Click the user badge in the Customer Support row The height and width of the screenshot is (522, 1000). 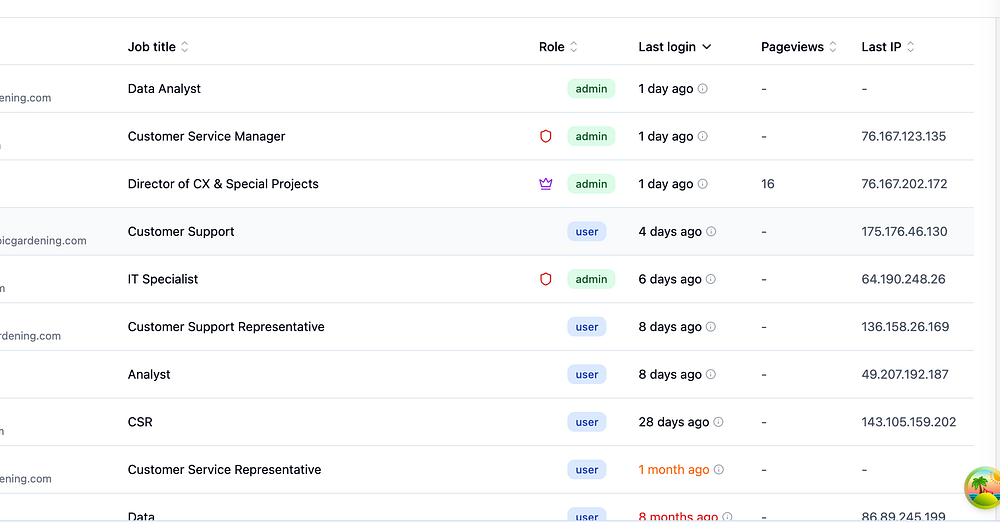[x=587, y=232]
